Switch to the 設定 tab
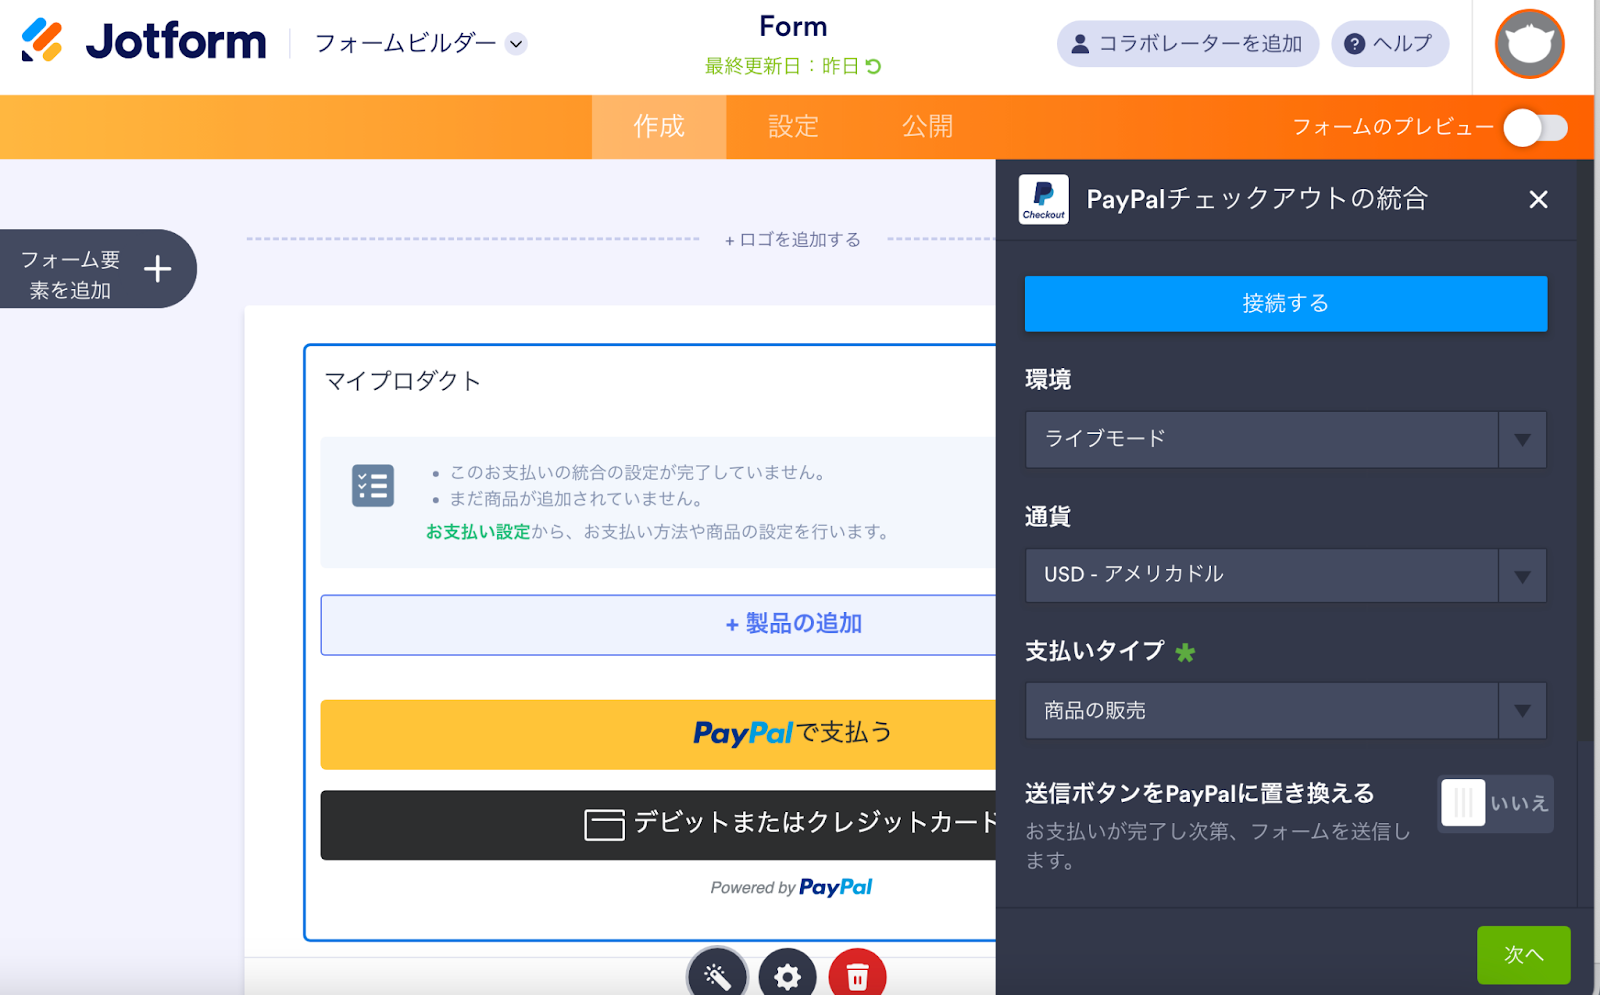The image size is (1600, 995). (793, 127)
